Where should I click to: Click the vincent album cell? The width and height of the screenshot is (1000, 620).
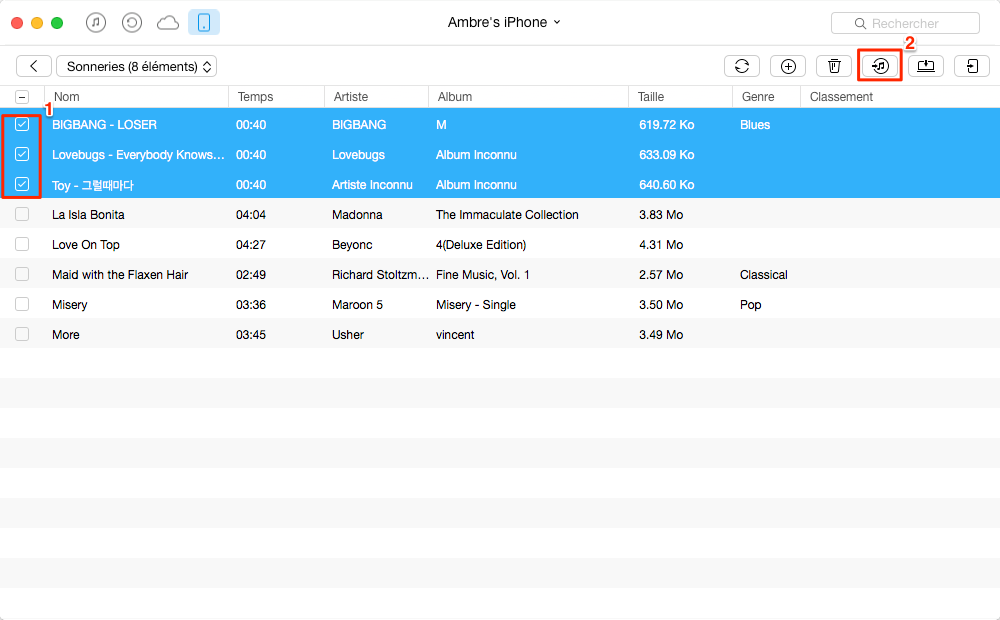pos(455,335)
